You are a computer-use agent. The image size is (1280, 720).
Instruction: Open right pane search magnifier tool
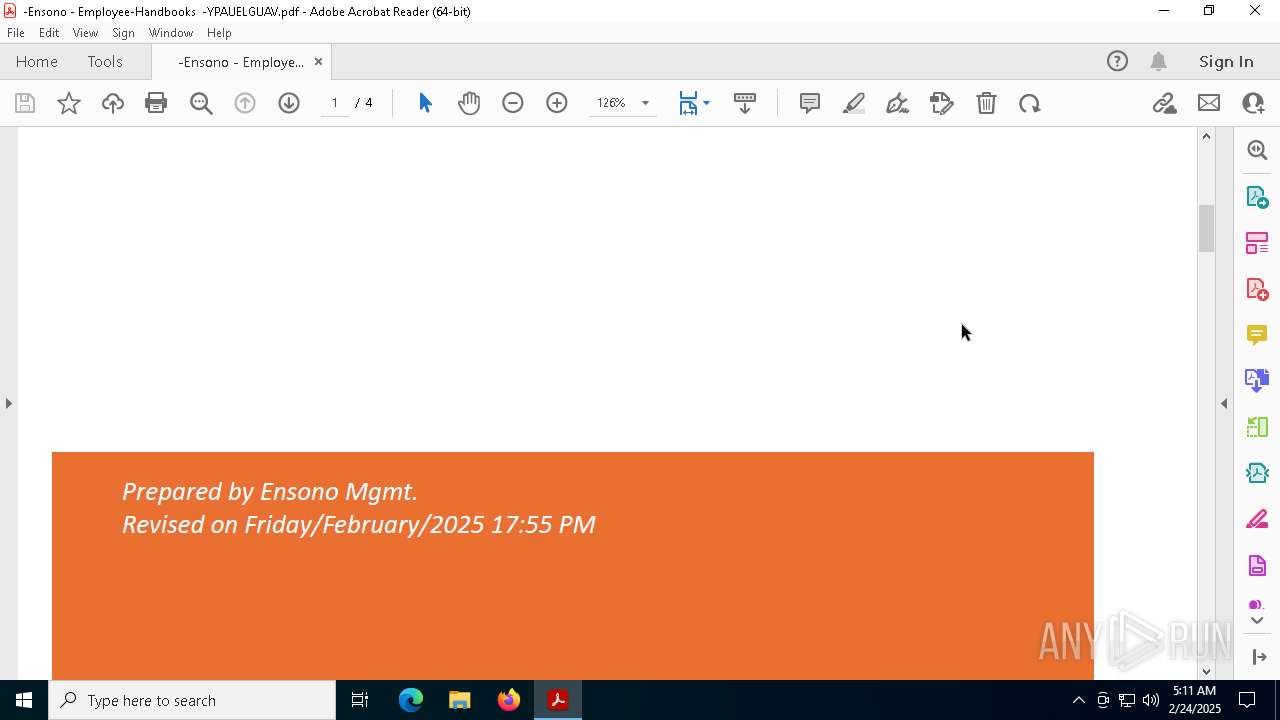[x=1257, y=150]
